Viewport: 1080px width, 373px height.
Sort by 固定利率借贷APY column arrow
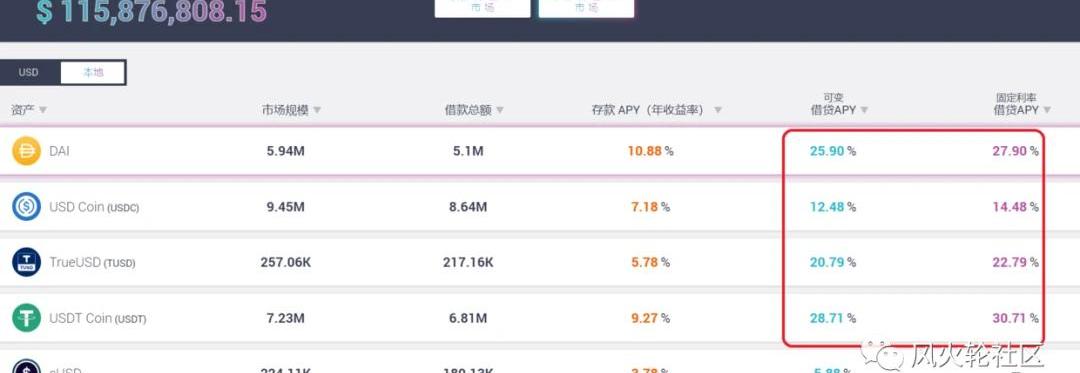[x=1047, y=110]
